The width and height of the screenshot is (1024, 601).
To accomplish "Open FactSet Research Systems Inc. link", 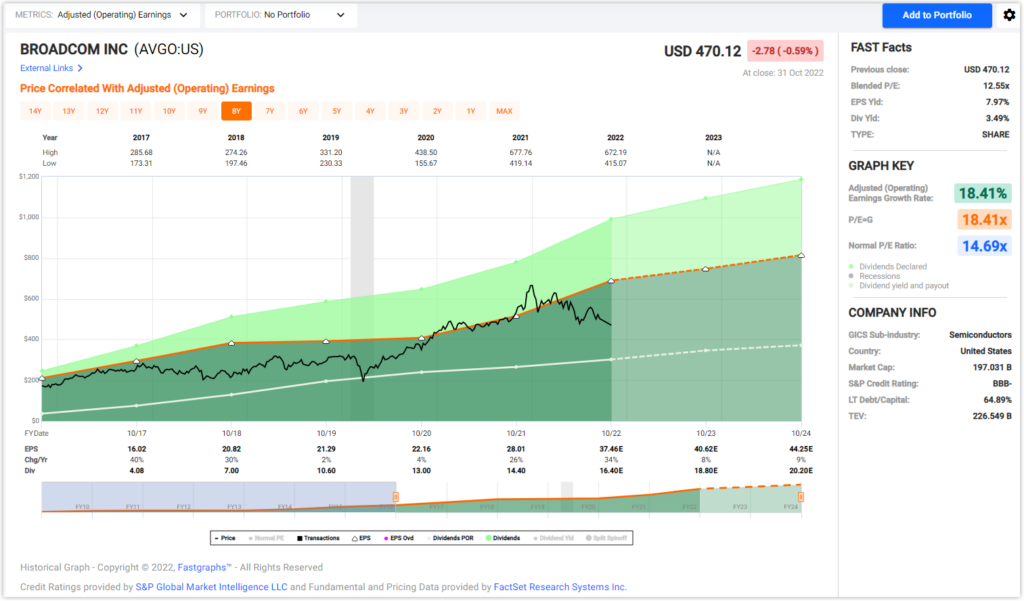I will (x=560, y=587).
